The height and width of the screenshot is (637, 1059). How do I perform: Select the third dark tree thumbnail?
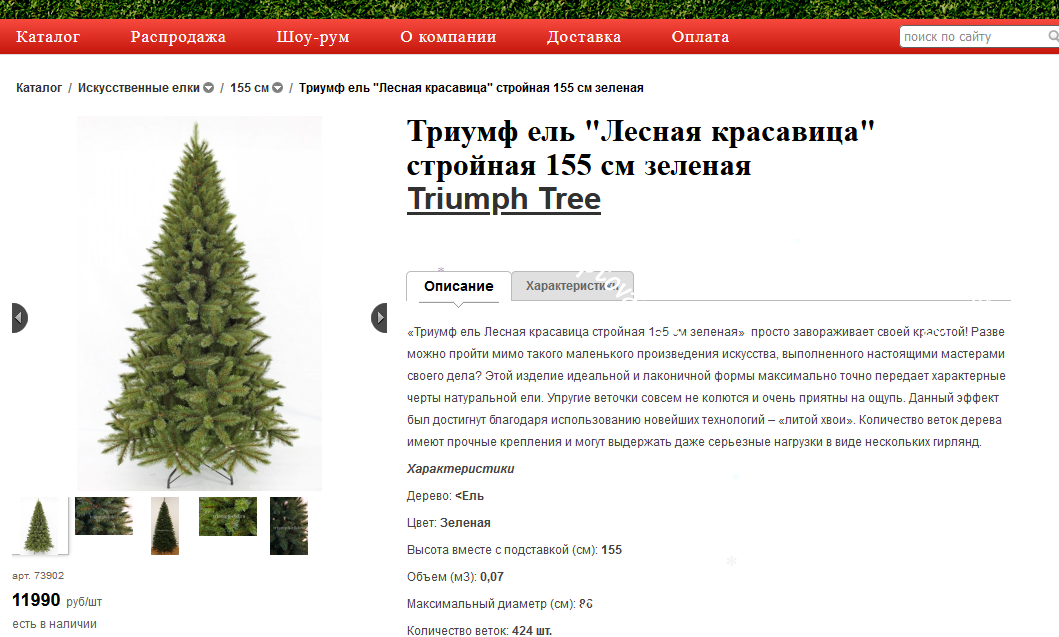(x=165, y=526)
